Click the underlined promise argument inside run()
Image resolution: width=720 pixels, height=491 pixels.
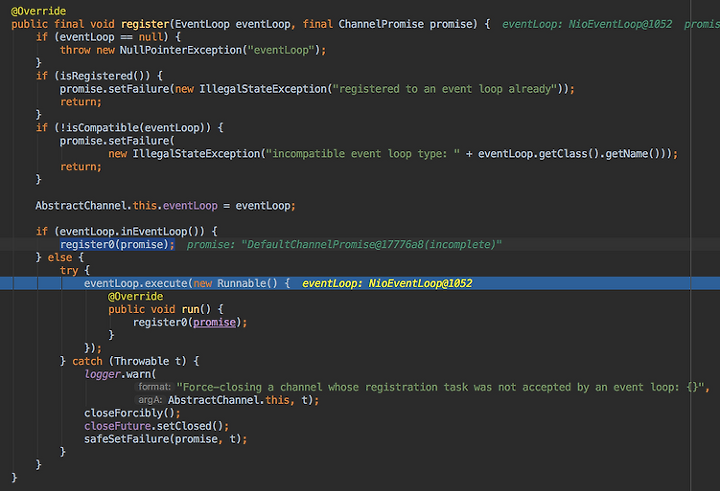214,322
